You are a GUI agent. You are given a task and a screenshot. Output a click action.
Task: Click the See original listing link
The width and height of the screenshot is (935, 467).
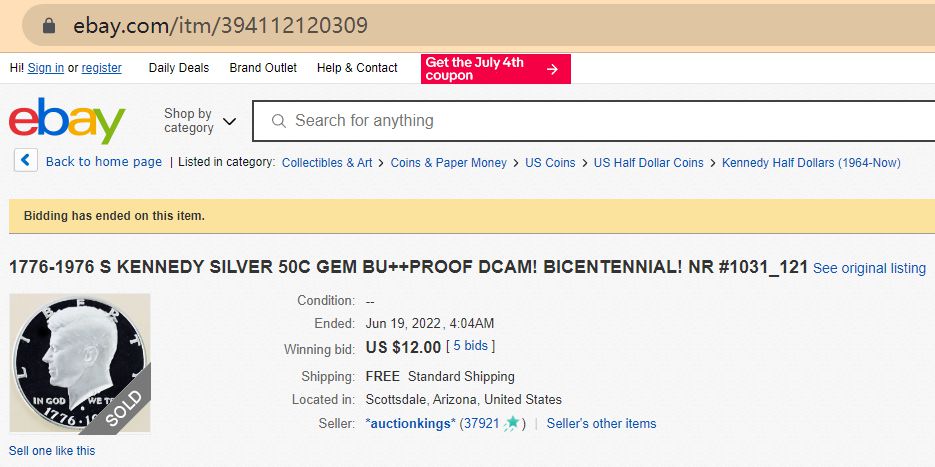(869, 268)
